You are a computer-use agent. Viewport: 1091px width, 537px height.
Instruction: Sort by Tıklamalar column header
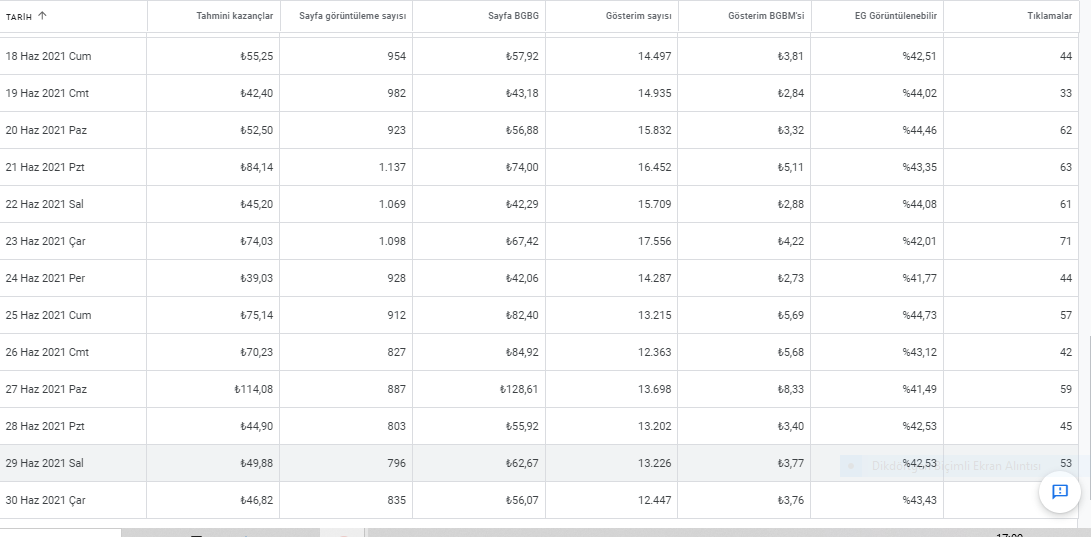tap(1050, 16)
